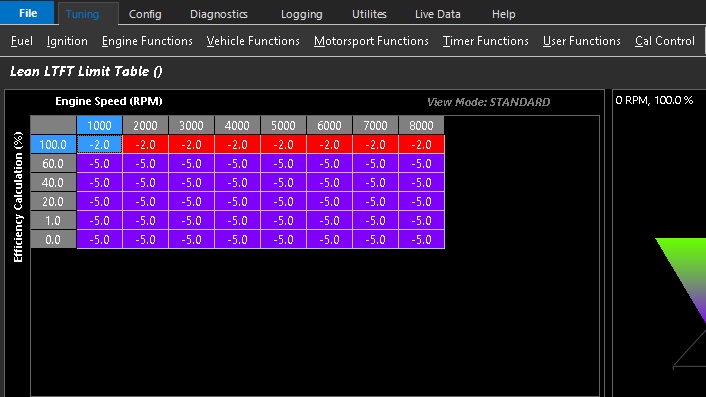
Task: Select the cell at 40.0% and 8000 RPM
Action: (x=421, y=182)
